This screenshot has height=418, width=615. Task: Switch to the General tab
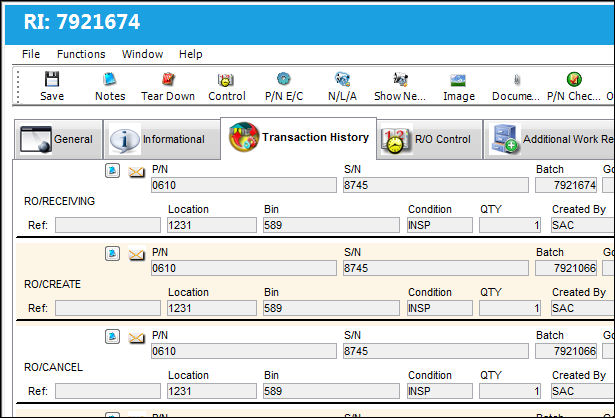[x=58, y=139]
